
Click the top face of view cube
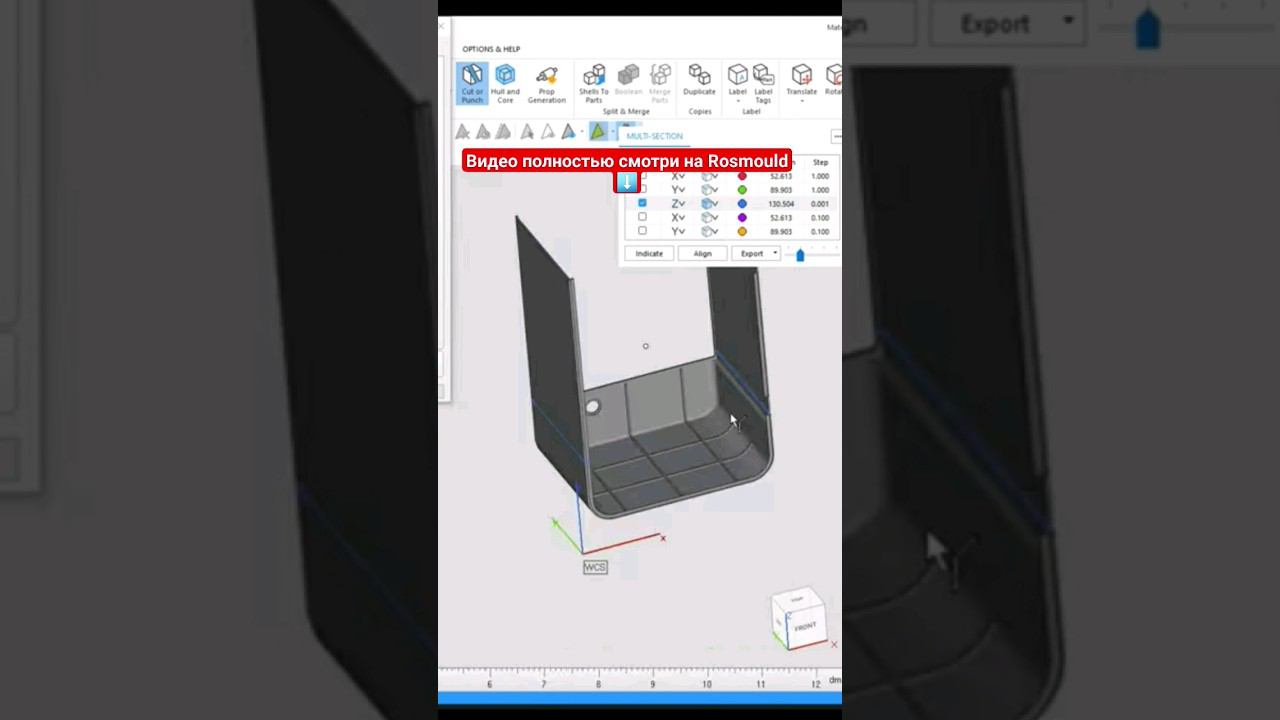(x=797, y=599)
